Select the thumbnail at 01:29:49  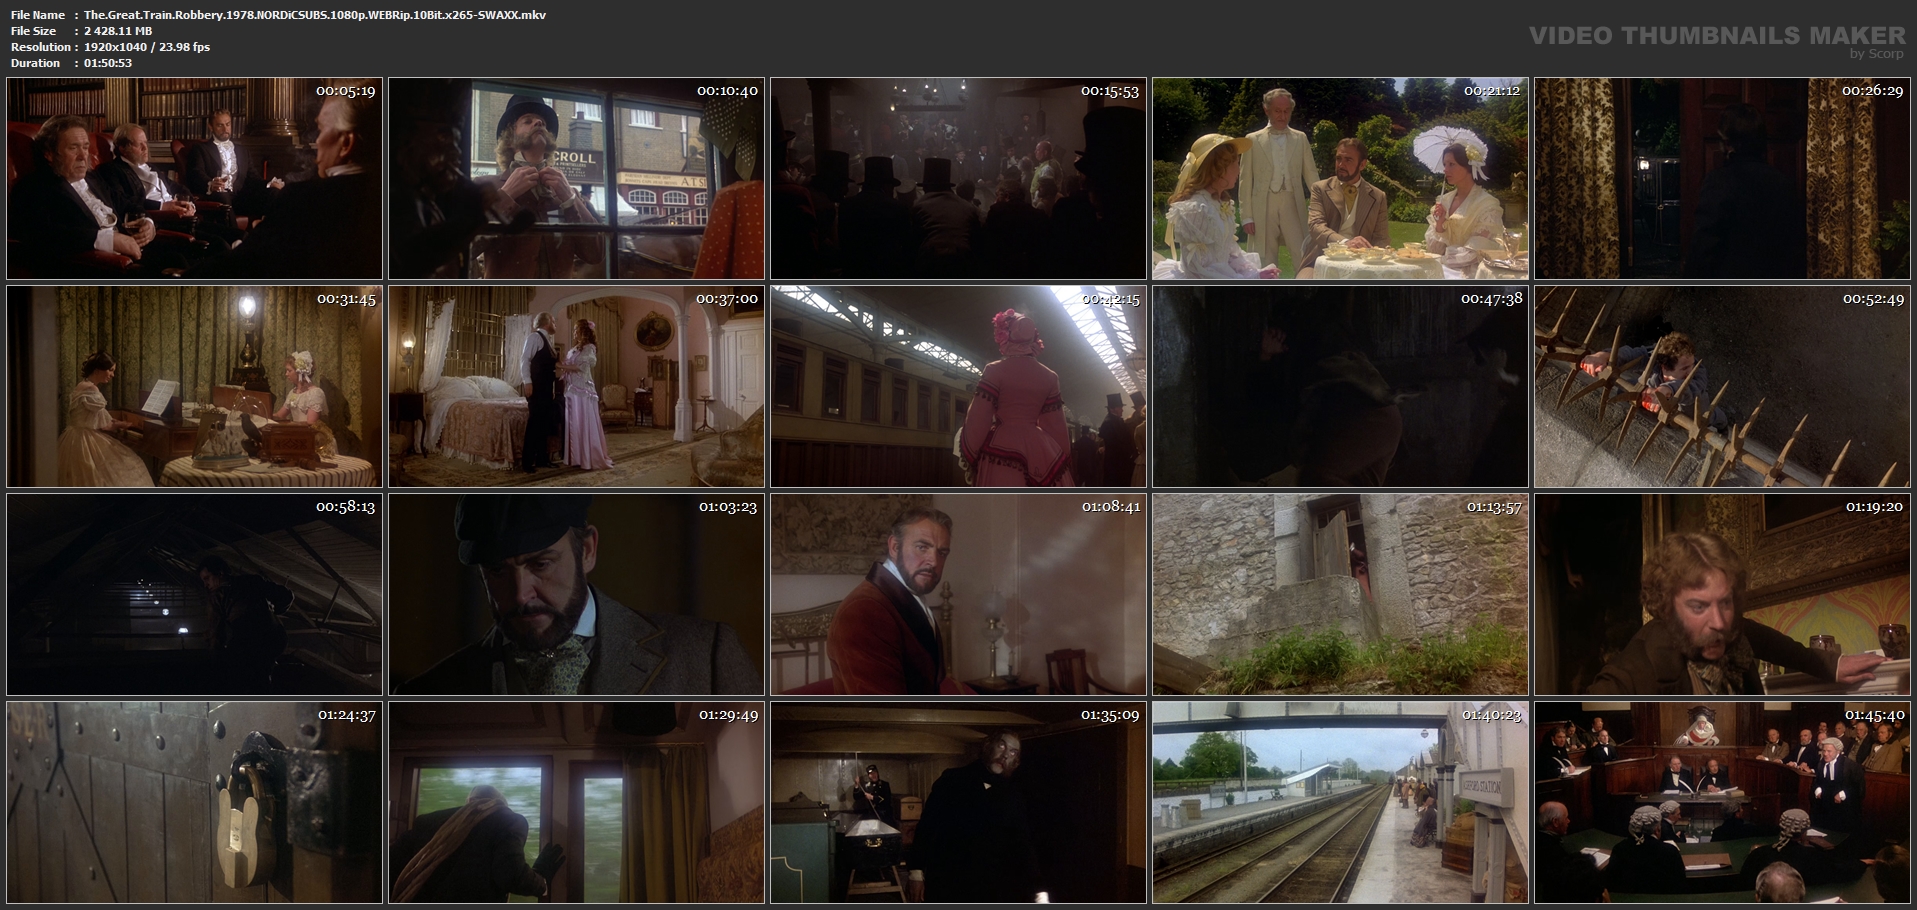(576, 802)
